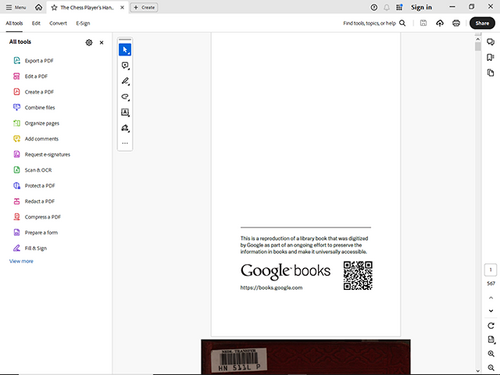
Task: Close the All tools panel
Action: [x=102, y=42]
